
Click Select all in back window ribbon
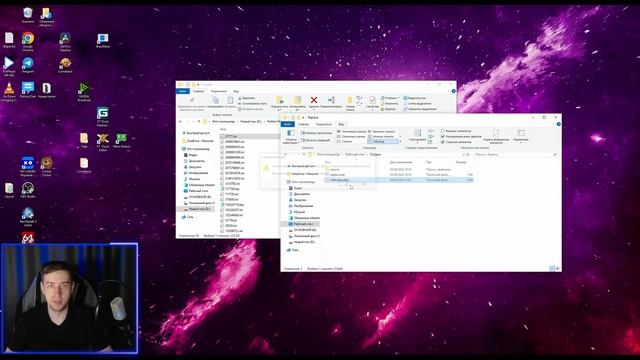[415, 98]
